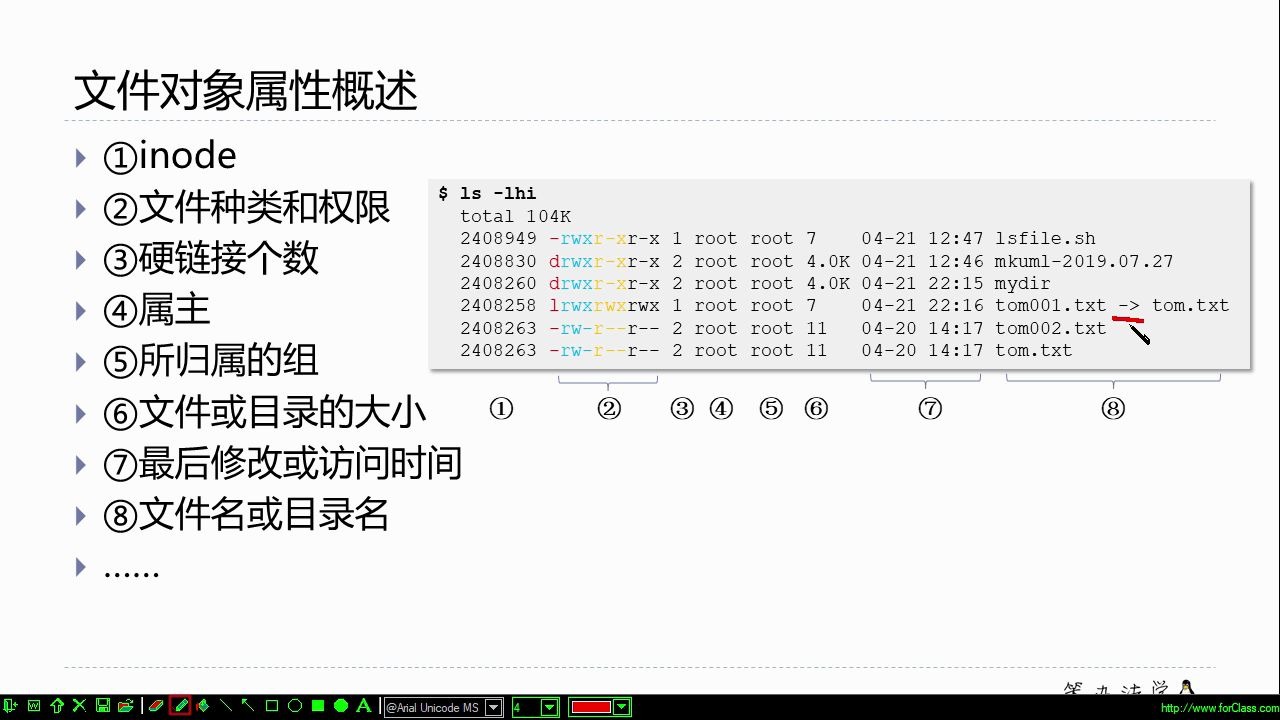
Task: Click the green up arrow icon
Action: (57, 706)
